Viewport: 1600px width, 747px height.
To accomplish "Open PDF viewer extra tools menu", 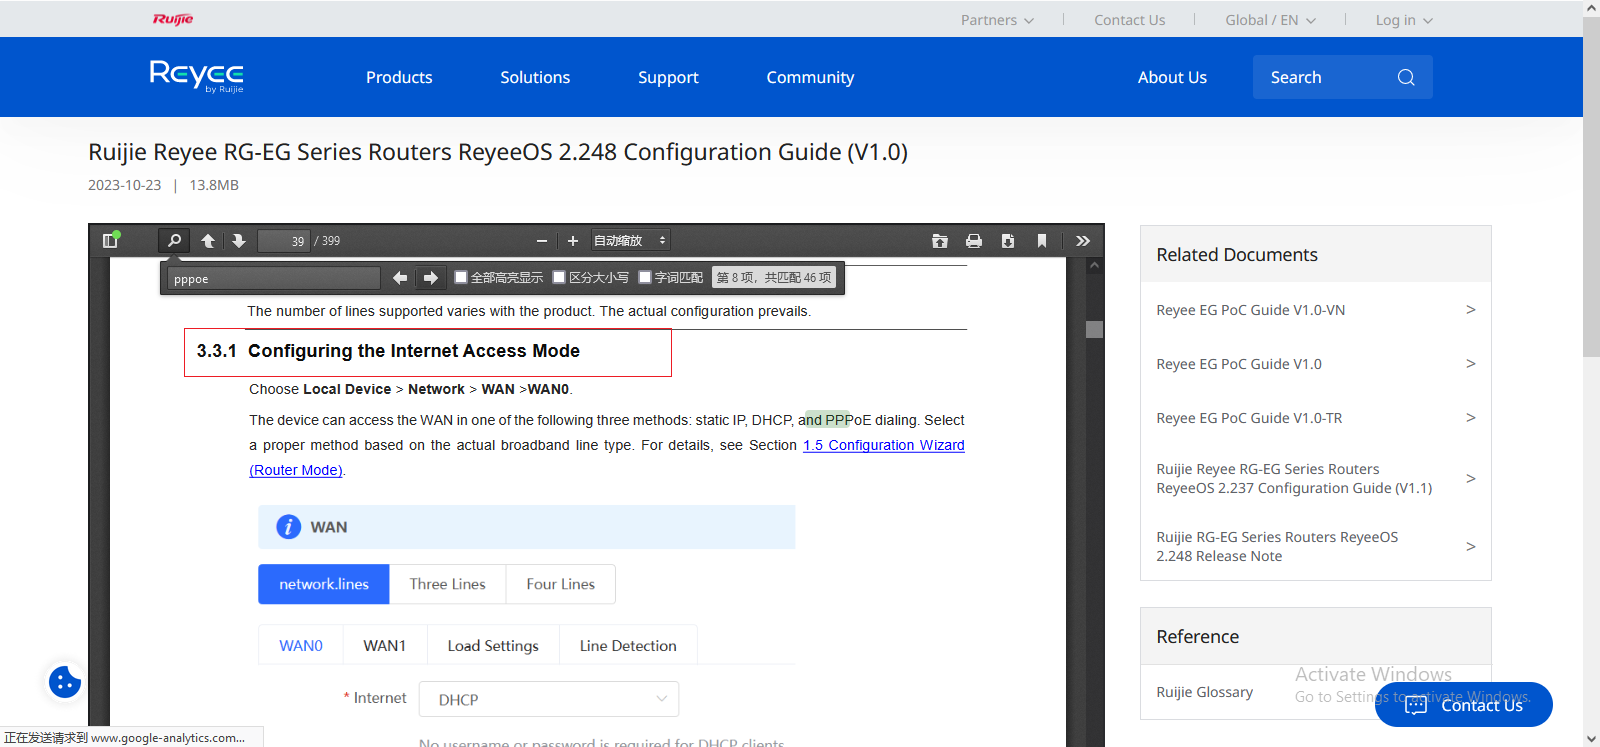I will (1083, 241).
